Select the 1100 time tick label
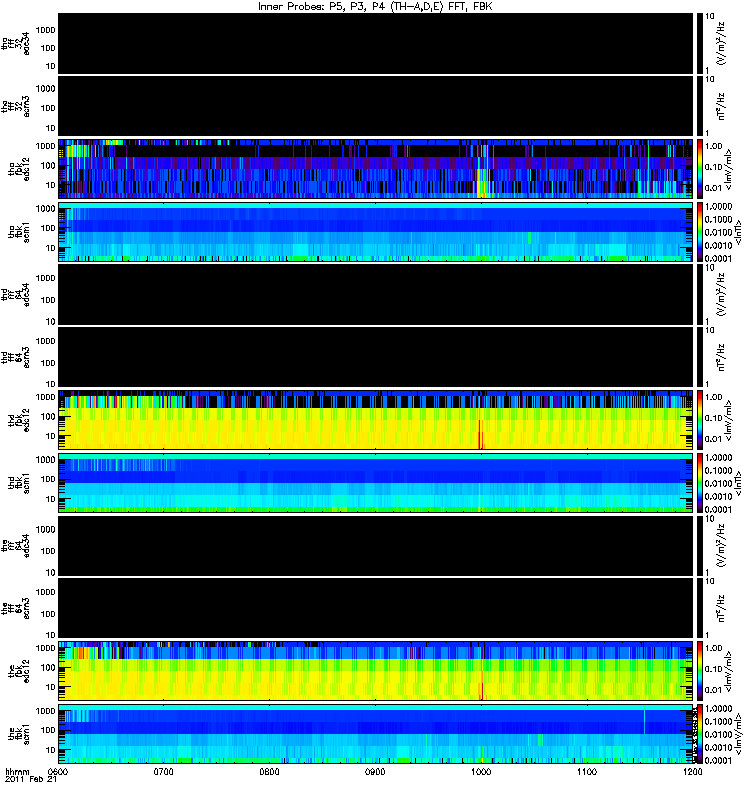The image size is (750, 800). 587,773
